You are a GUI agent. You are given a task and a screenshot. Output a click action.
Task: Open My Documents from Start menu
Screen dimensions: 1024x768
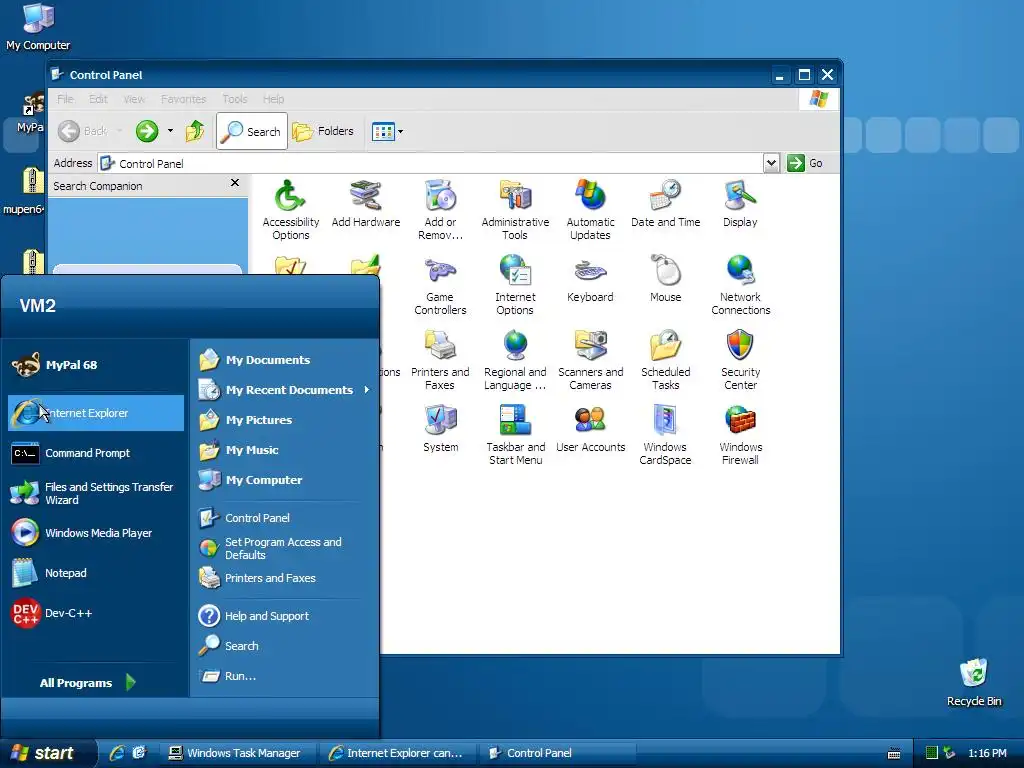tap(285, 360)
